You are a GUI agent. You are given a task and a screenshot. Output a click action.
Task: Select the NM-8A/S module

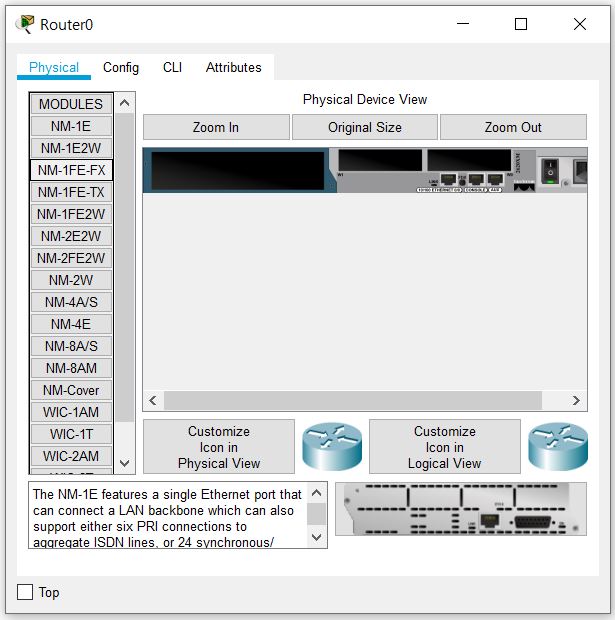pyautogui.click(x=71, y=346)
